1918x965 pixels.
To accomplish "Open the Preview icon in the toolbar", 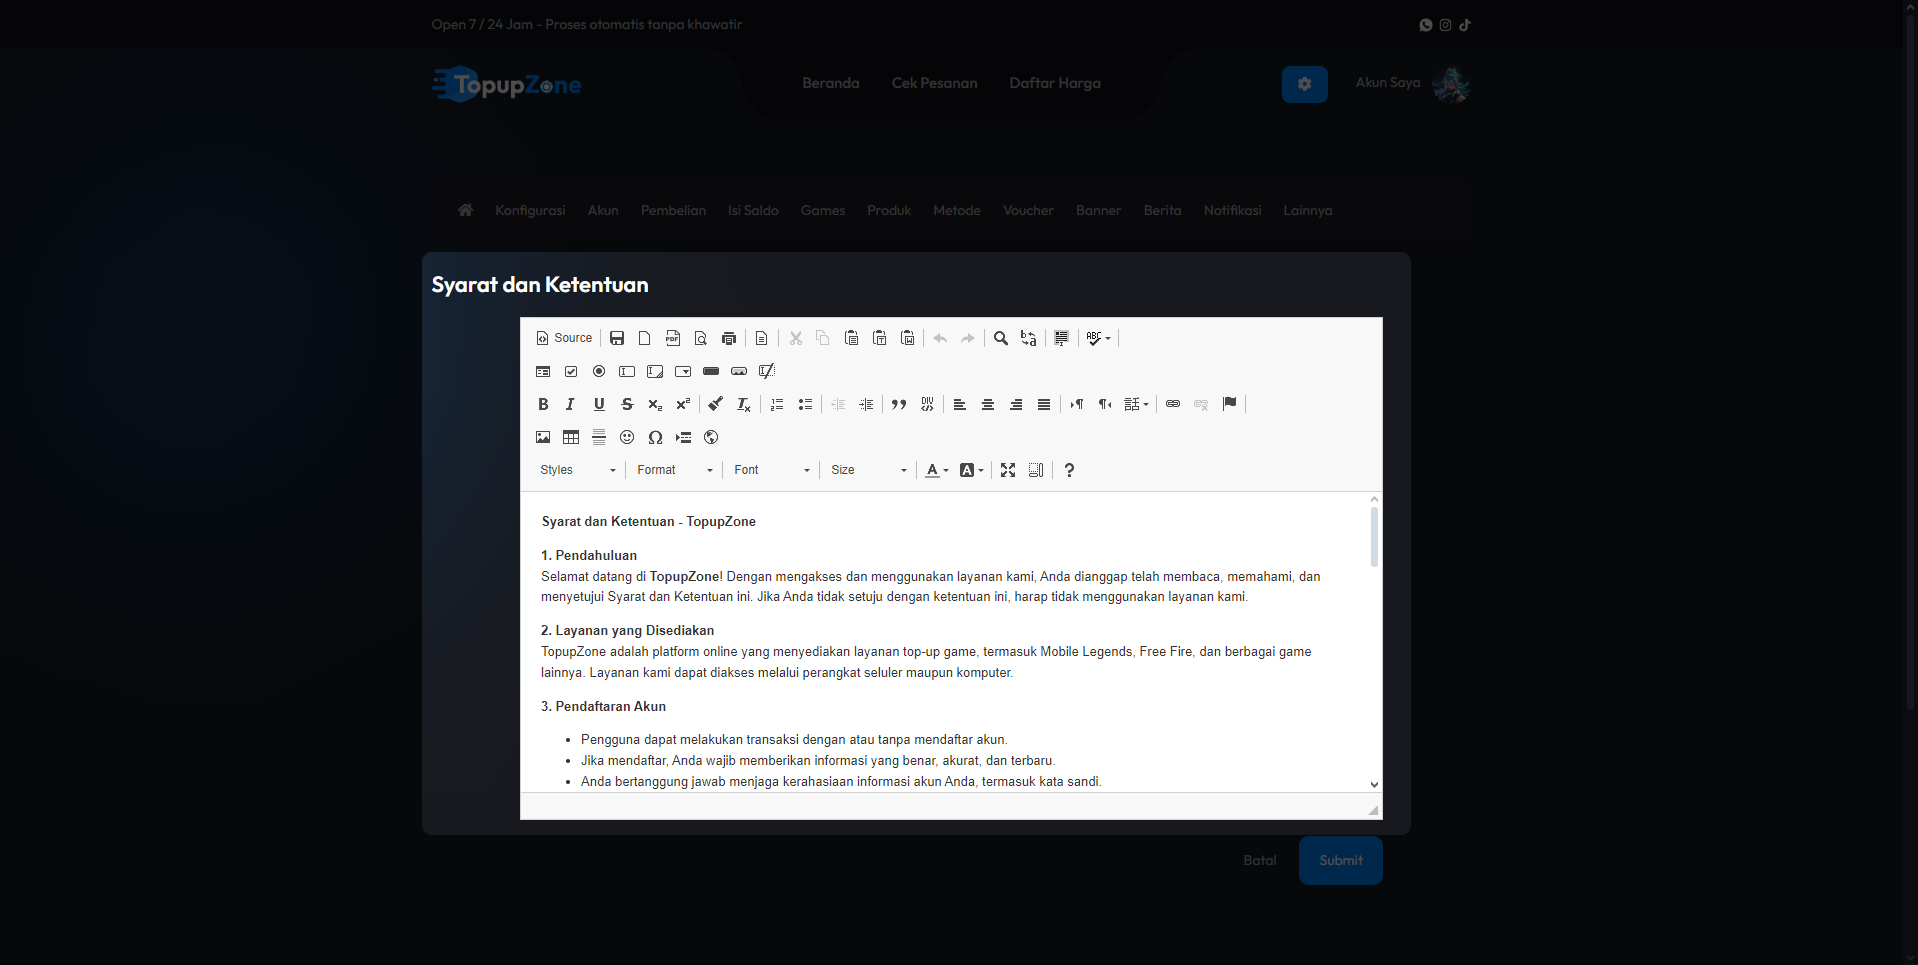I will [x=701, y=338].
